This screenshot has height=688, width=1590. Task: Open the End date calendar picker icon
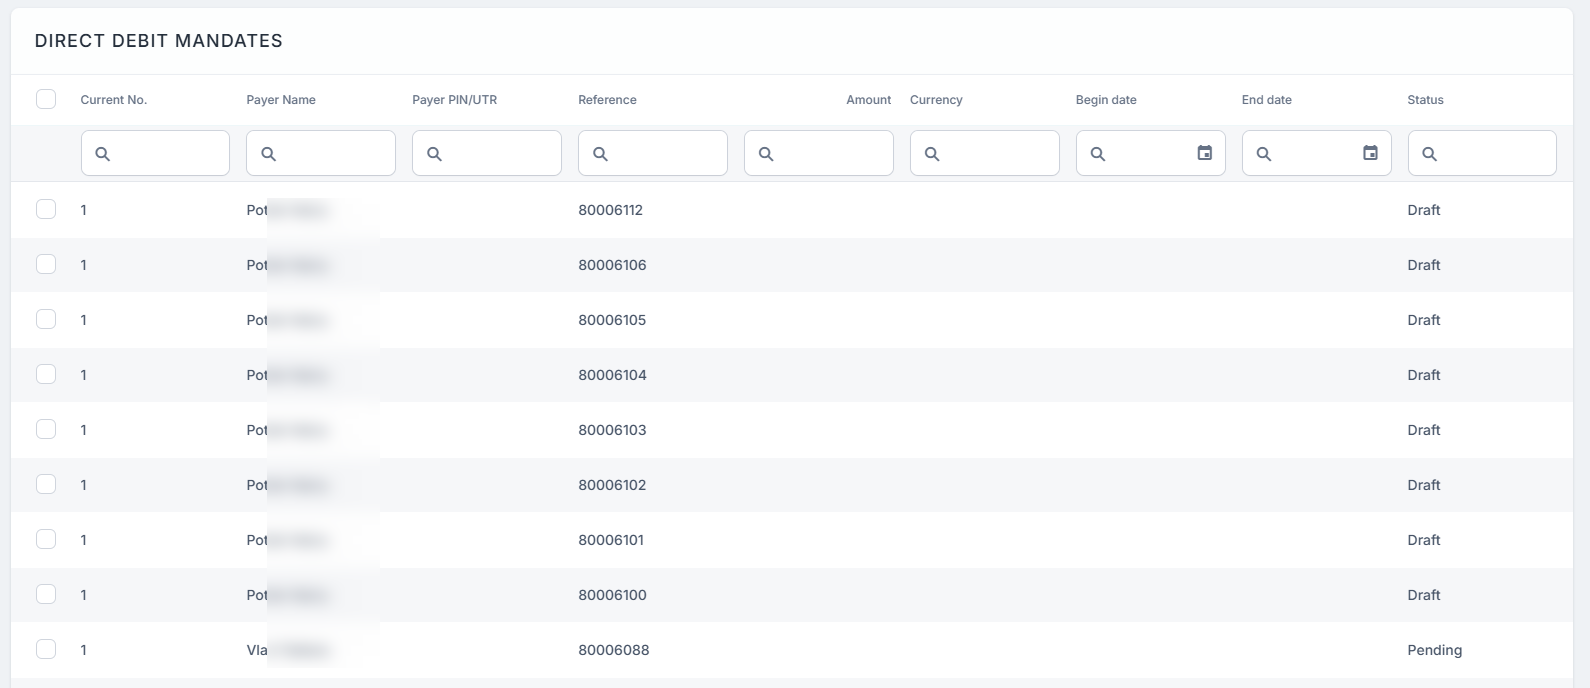(x=1371, y=153)
